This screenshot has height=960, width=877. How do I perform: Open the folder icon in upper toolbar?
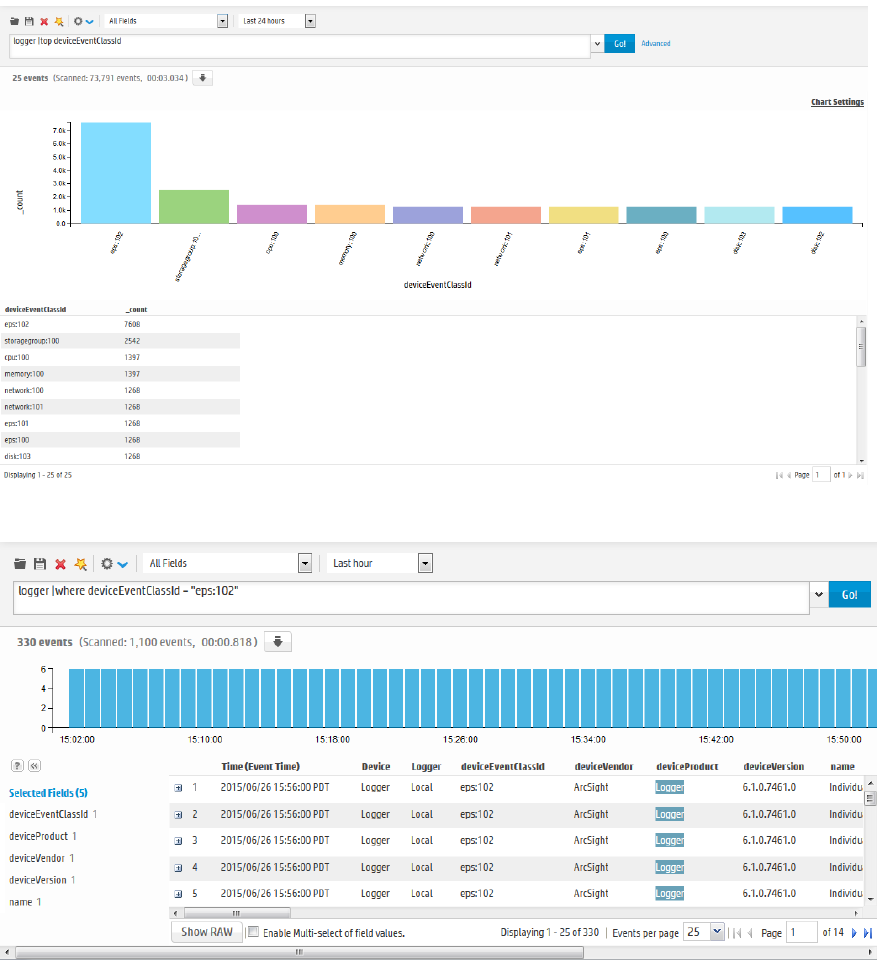point(15,21)
